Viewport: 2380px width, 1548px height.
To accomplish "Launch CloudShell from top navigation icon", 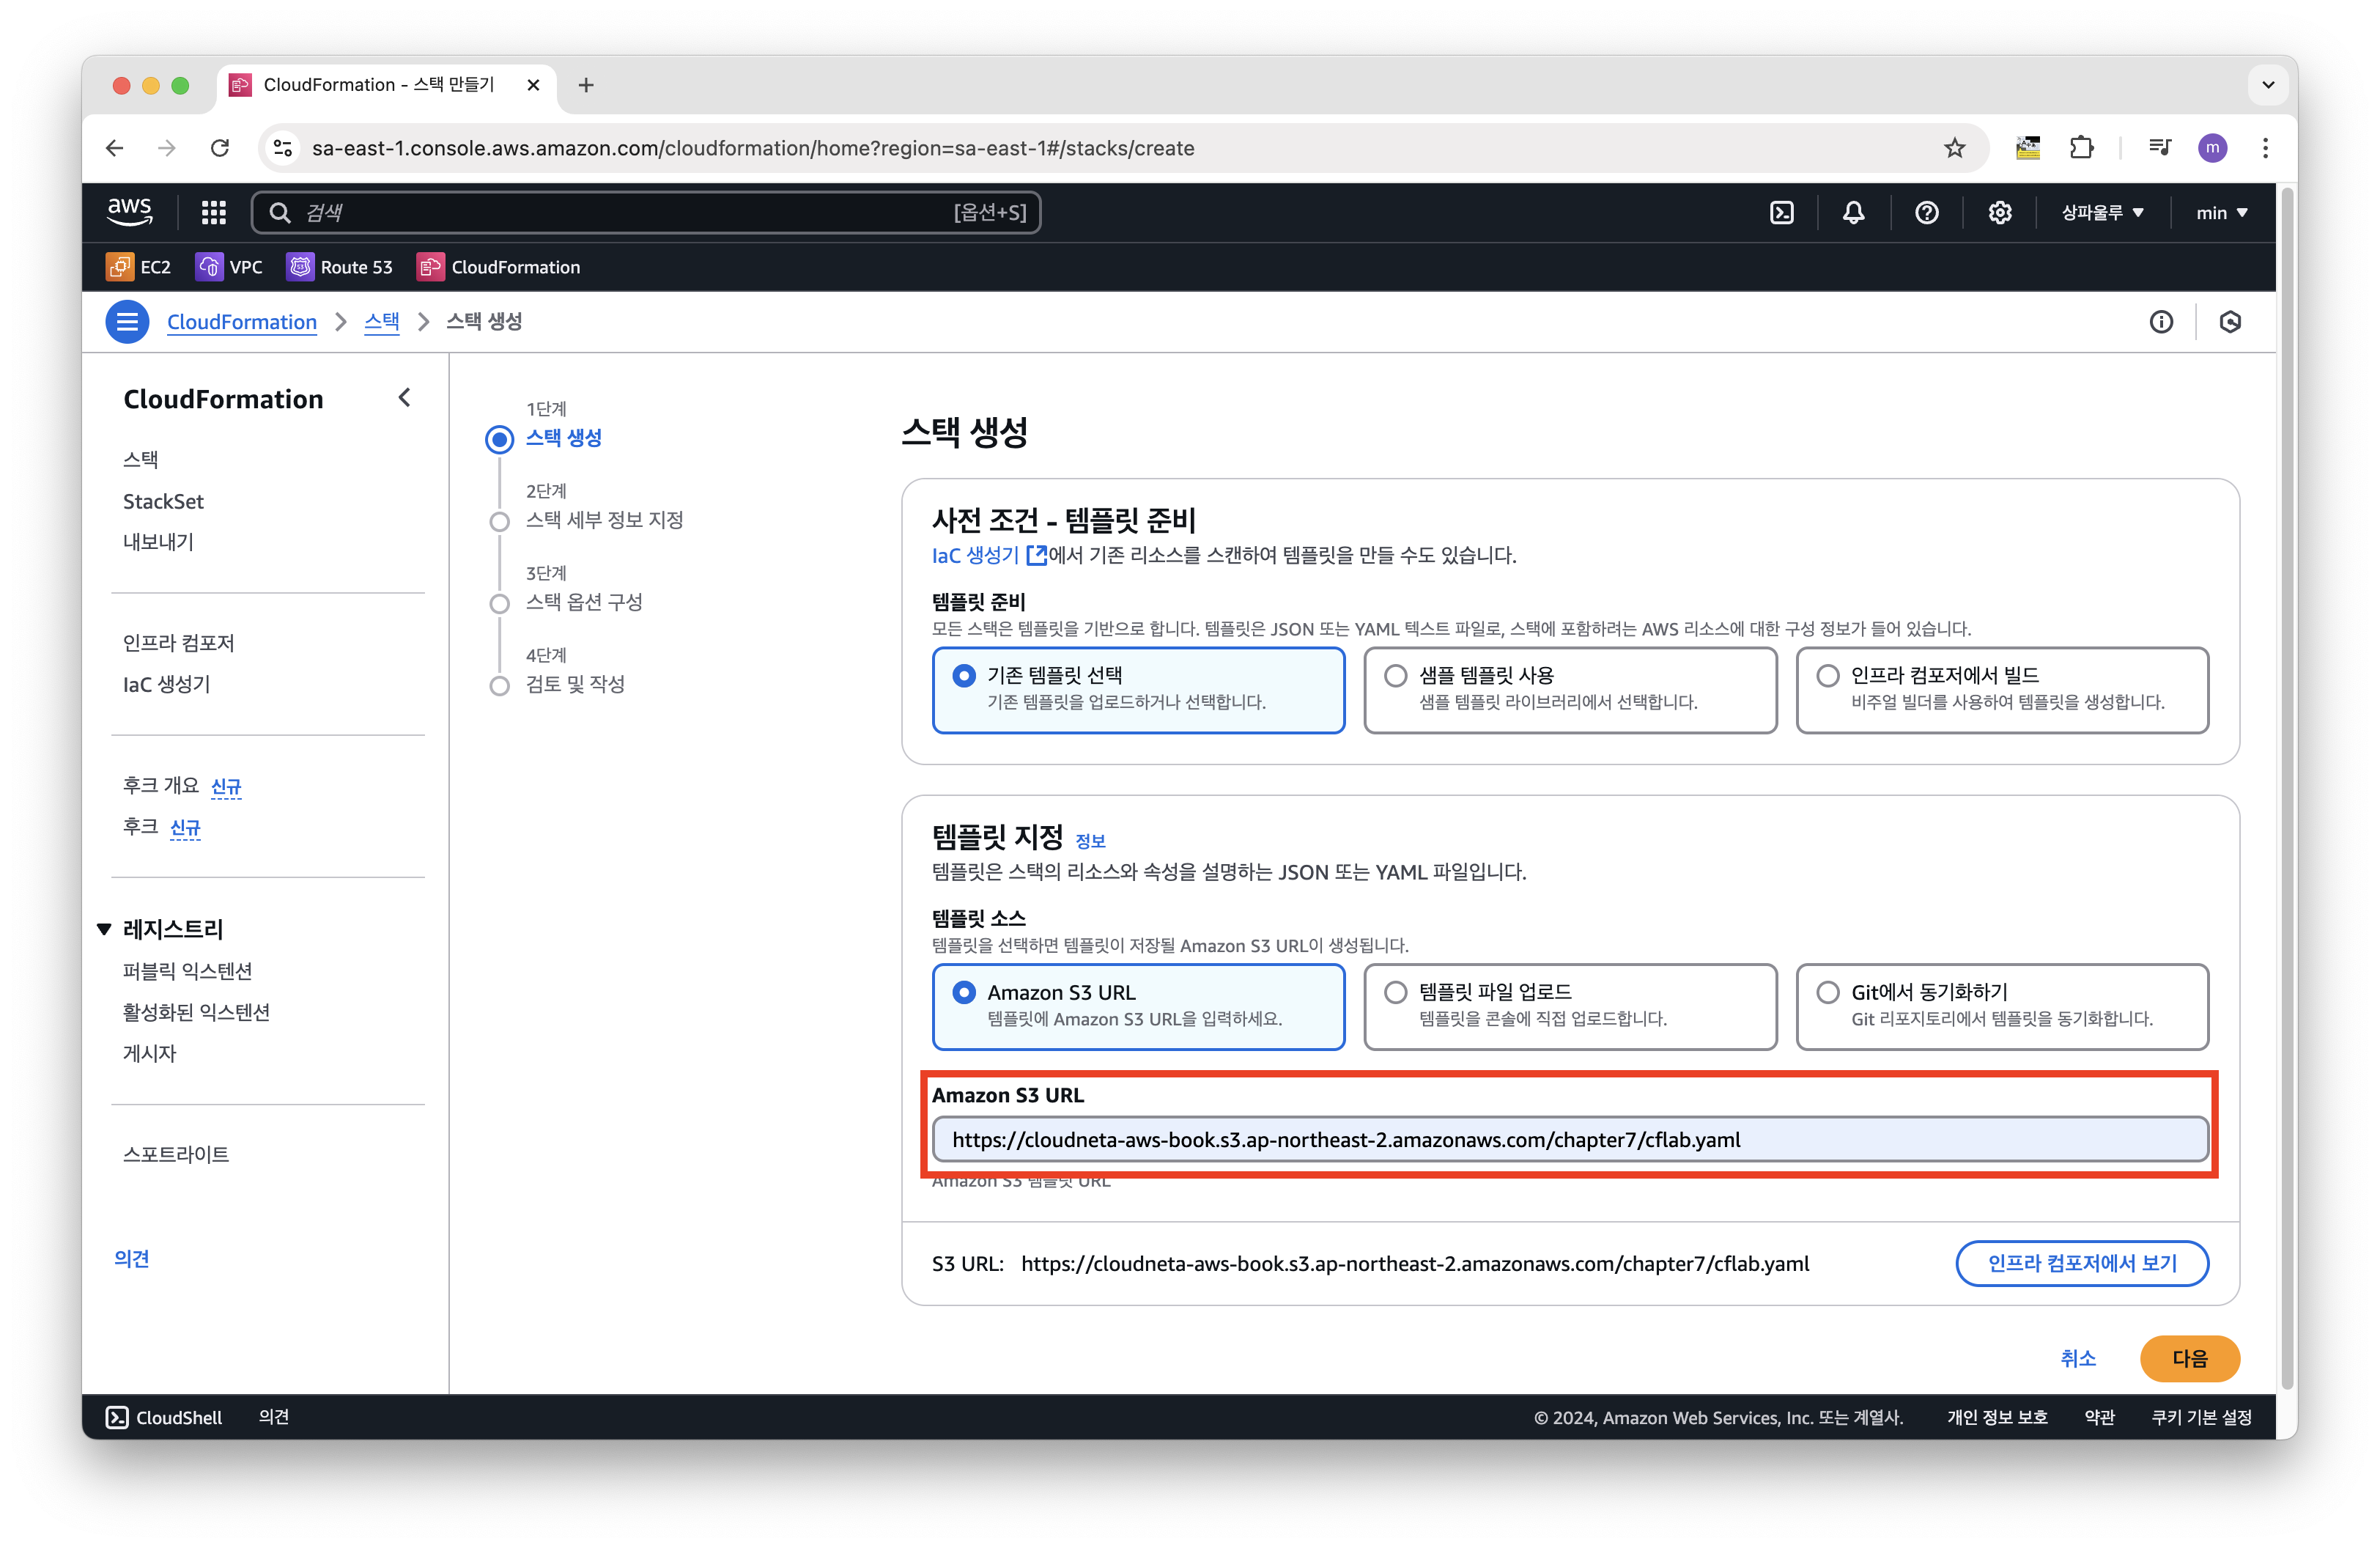I will coord(1782,212).
